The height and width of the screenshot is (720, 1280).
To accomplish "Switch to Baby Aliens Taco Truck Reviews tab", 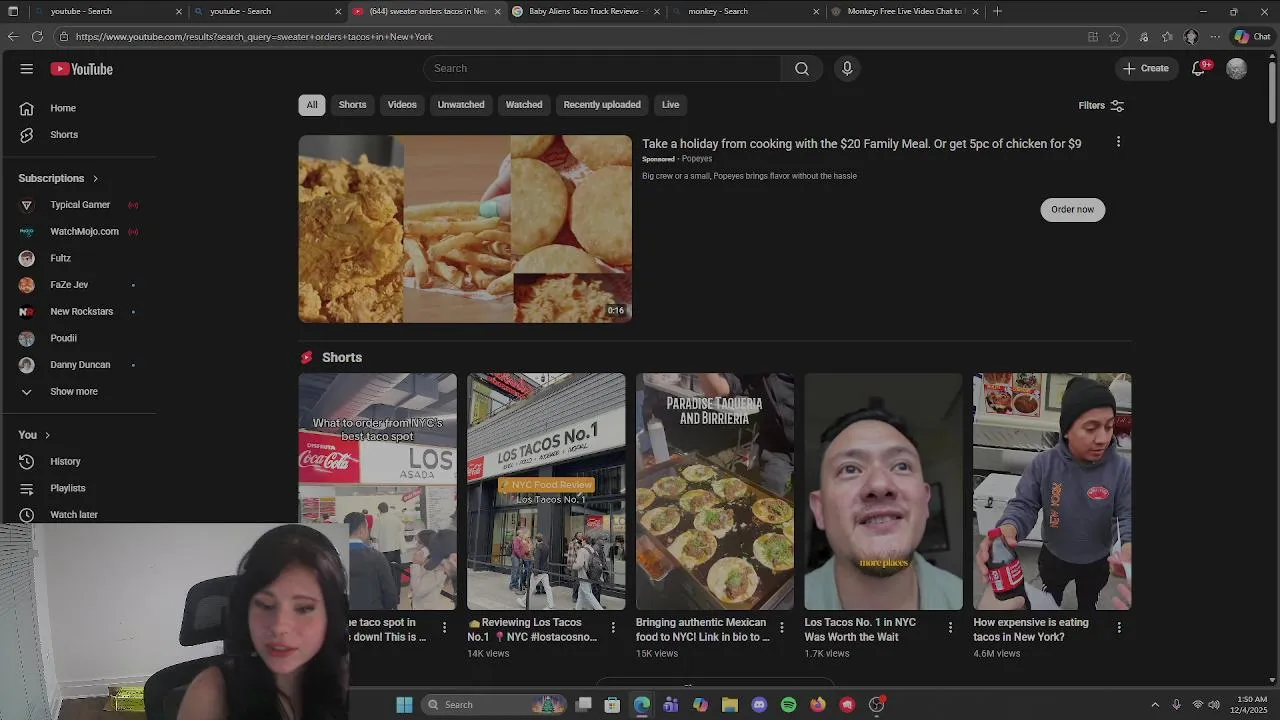I will (x=585, y=11).
